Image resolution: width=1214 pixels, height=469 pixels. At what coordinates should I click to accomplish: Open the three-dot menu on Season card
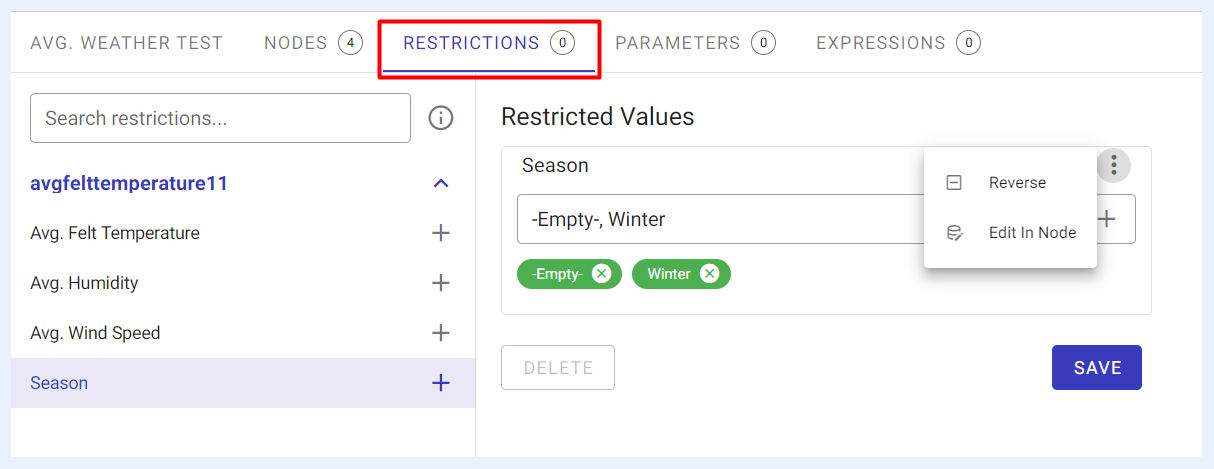click(1114, 165)
